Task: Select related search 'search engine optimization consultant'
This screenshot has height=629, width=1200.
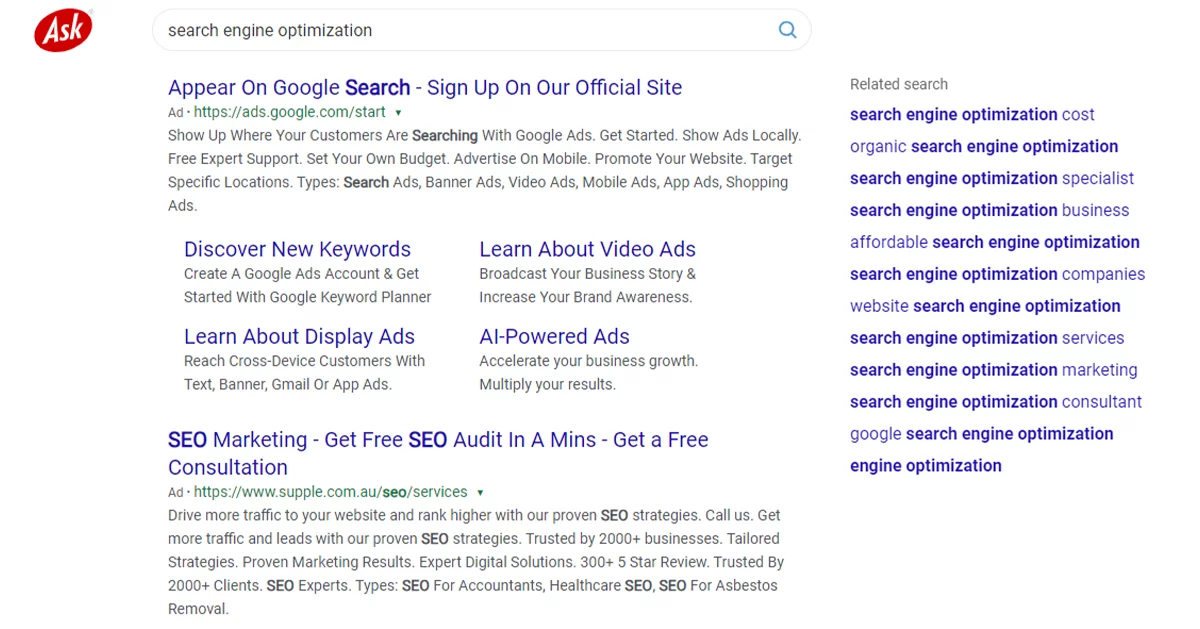Action: point(996,402)
